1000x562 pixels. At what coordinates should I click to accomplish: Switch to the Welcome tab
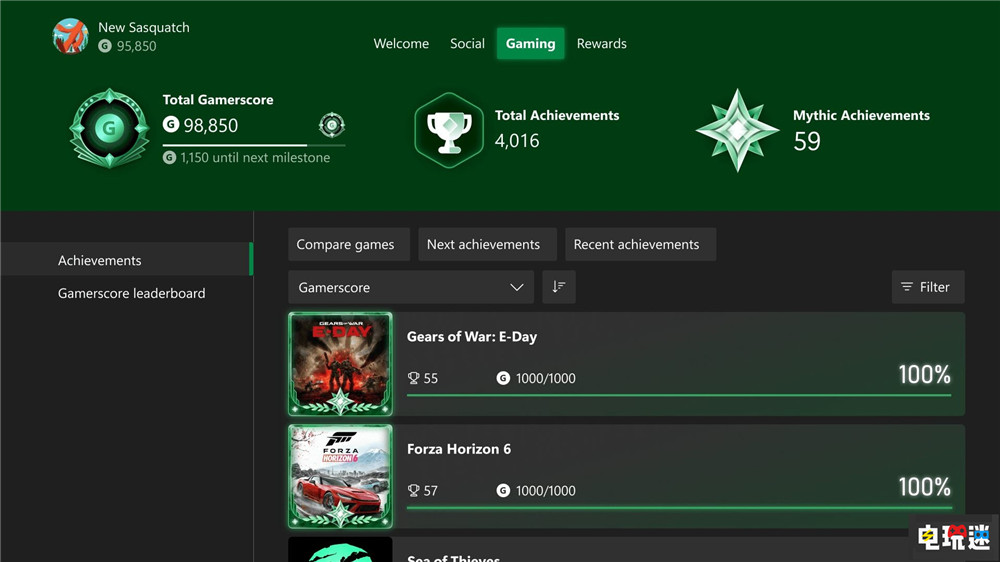pyautogui.click(x=401, y=43)
